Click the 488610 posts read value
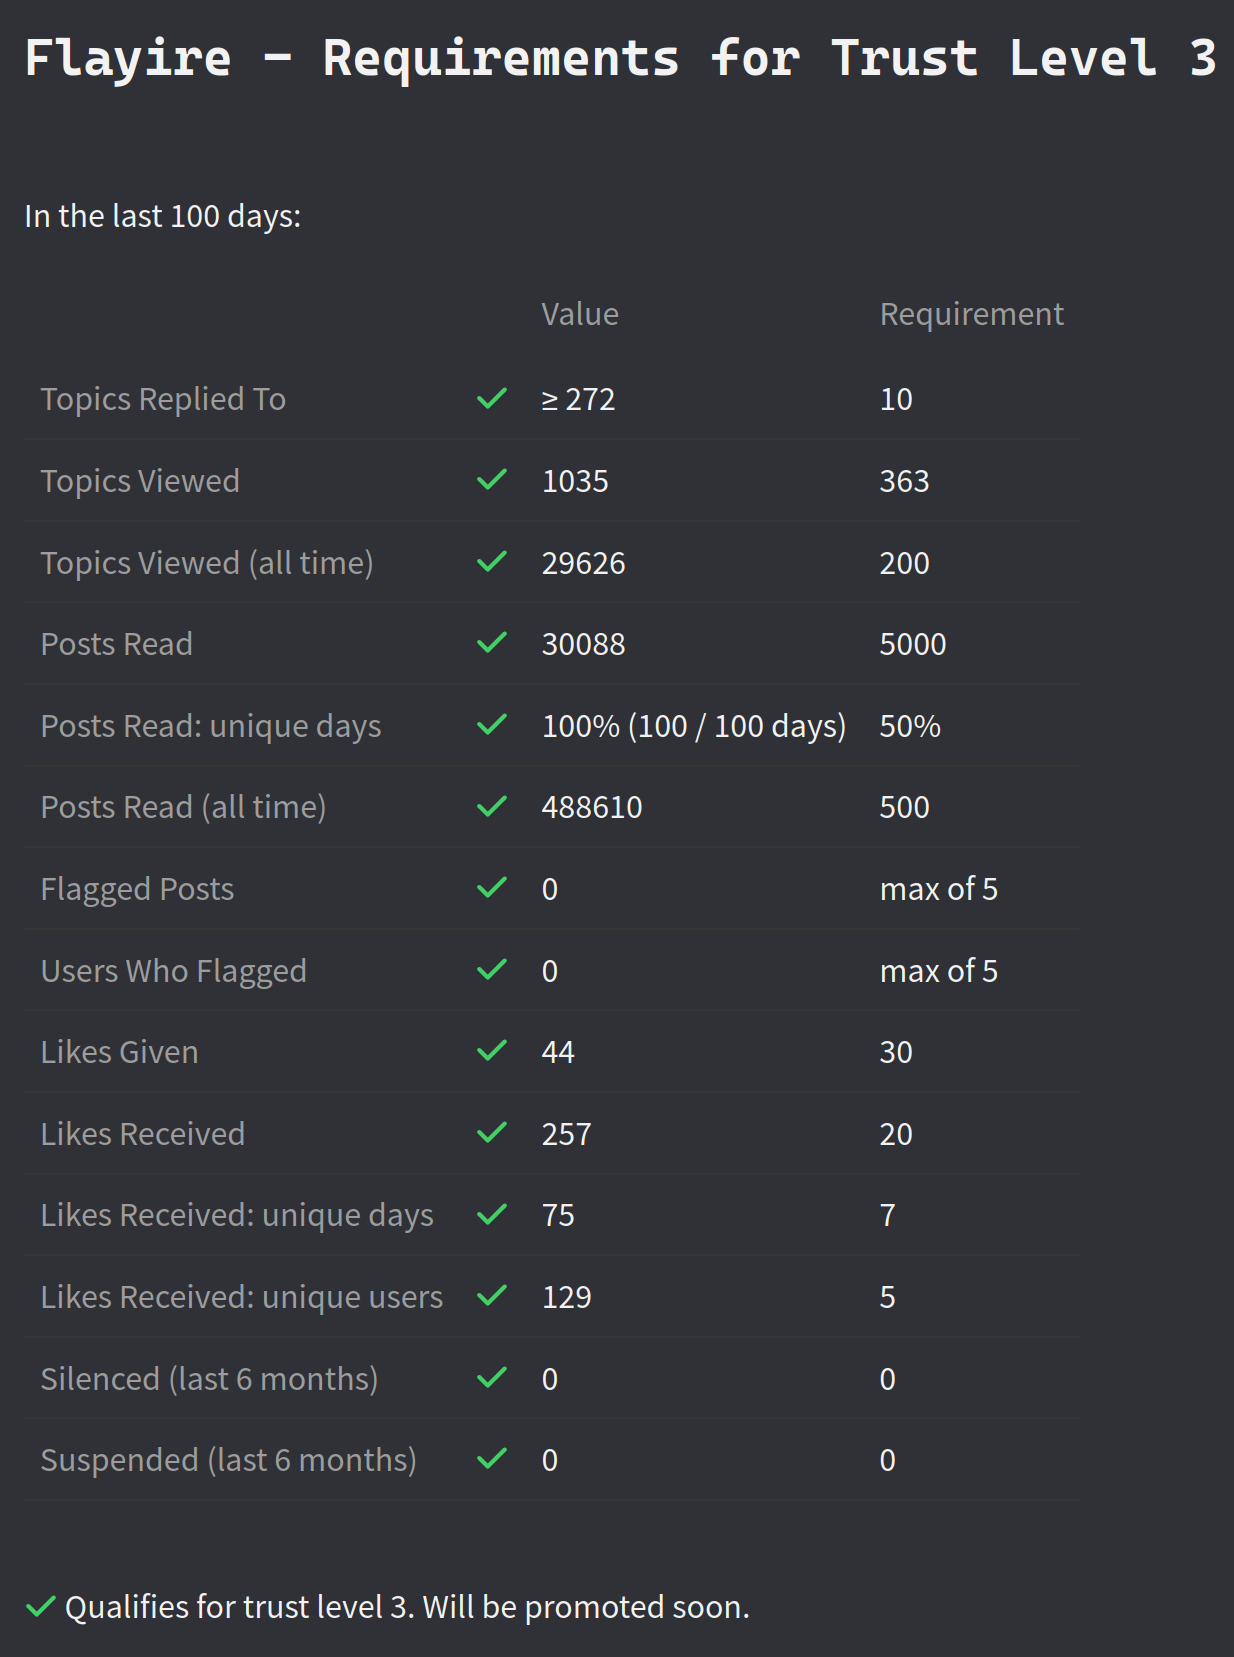1234x1657 pixels. coord(592,807)
